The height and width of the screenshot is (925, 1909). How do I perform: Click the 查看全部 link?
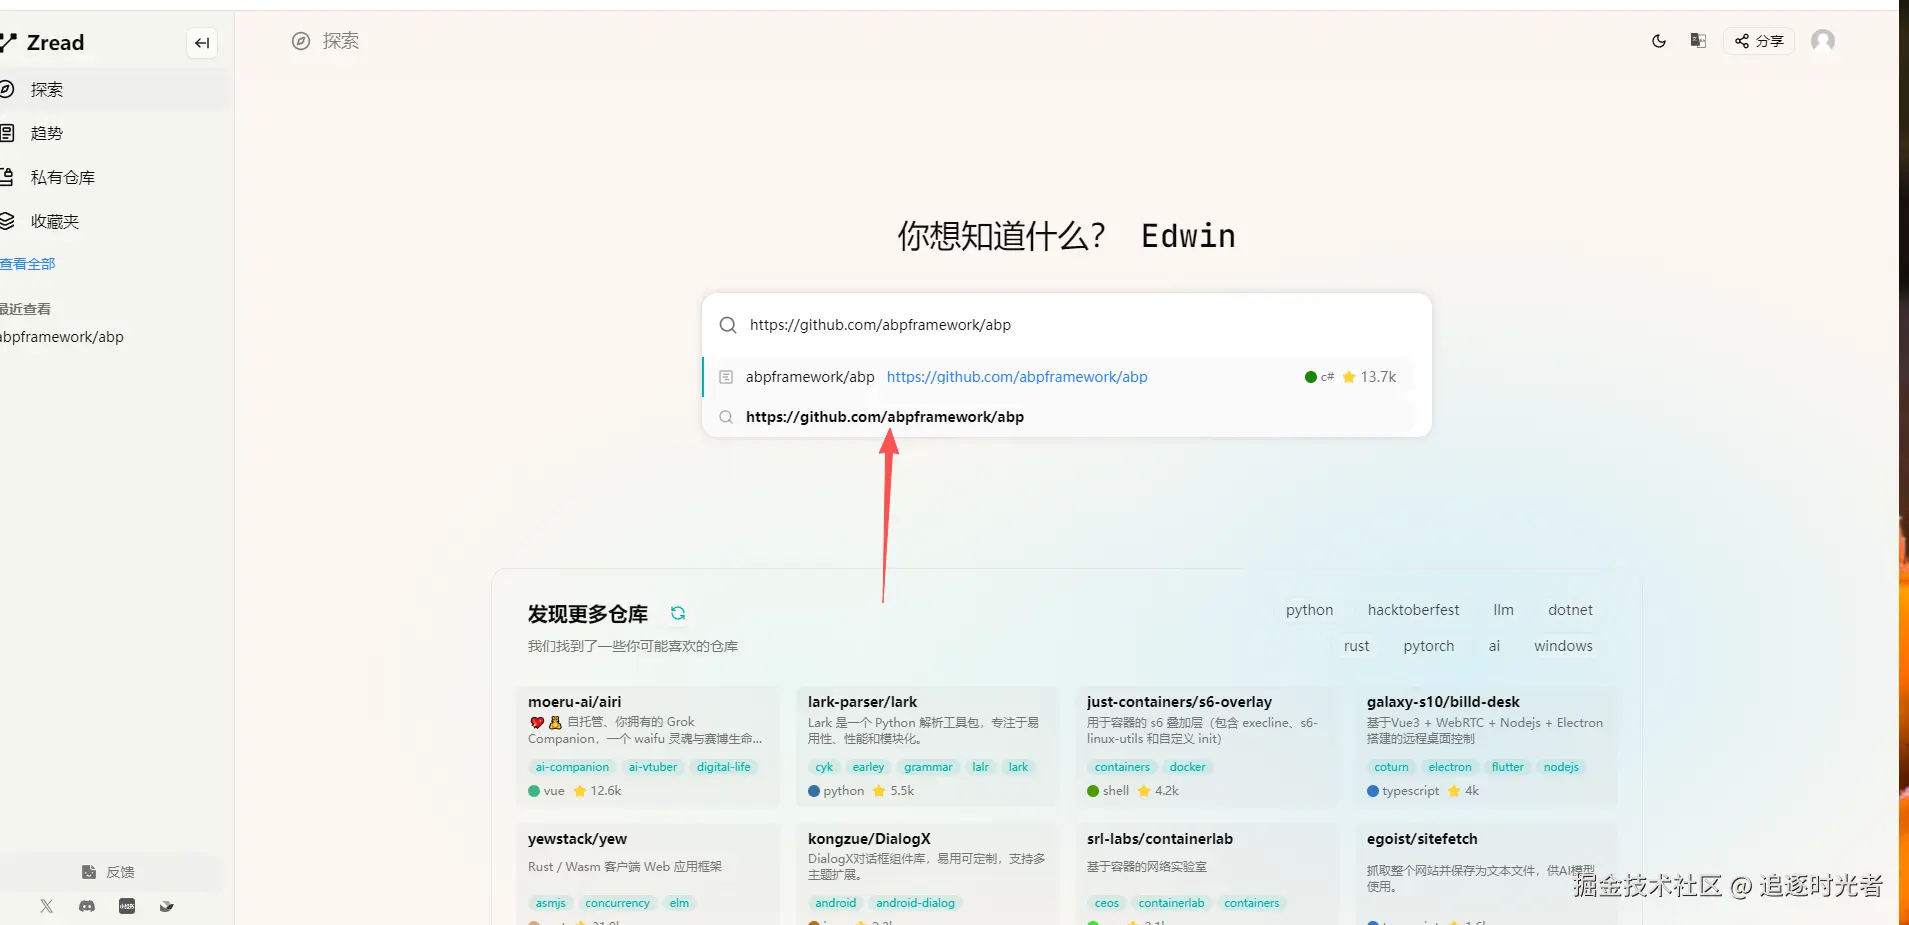(x=28, y=264)
